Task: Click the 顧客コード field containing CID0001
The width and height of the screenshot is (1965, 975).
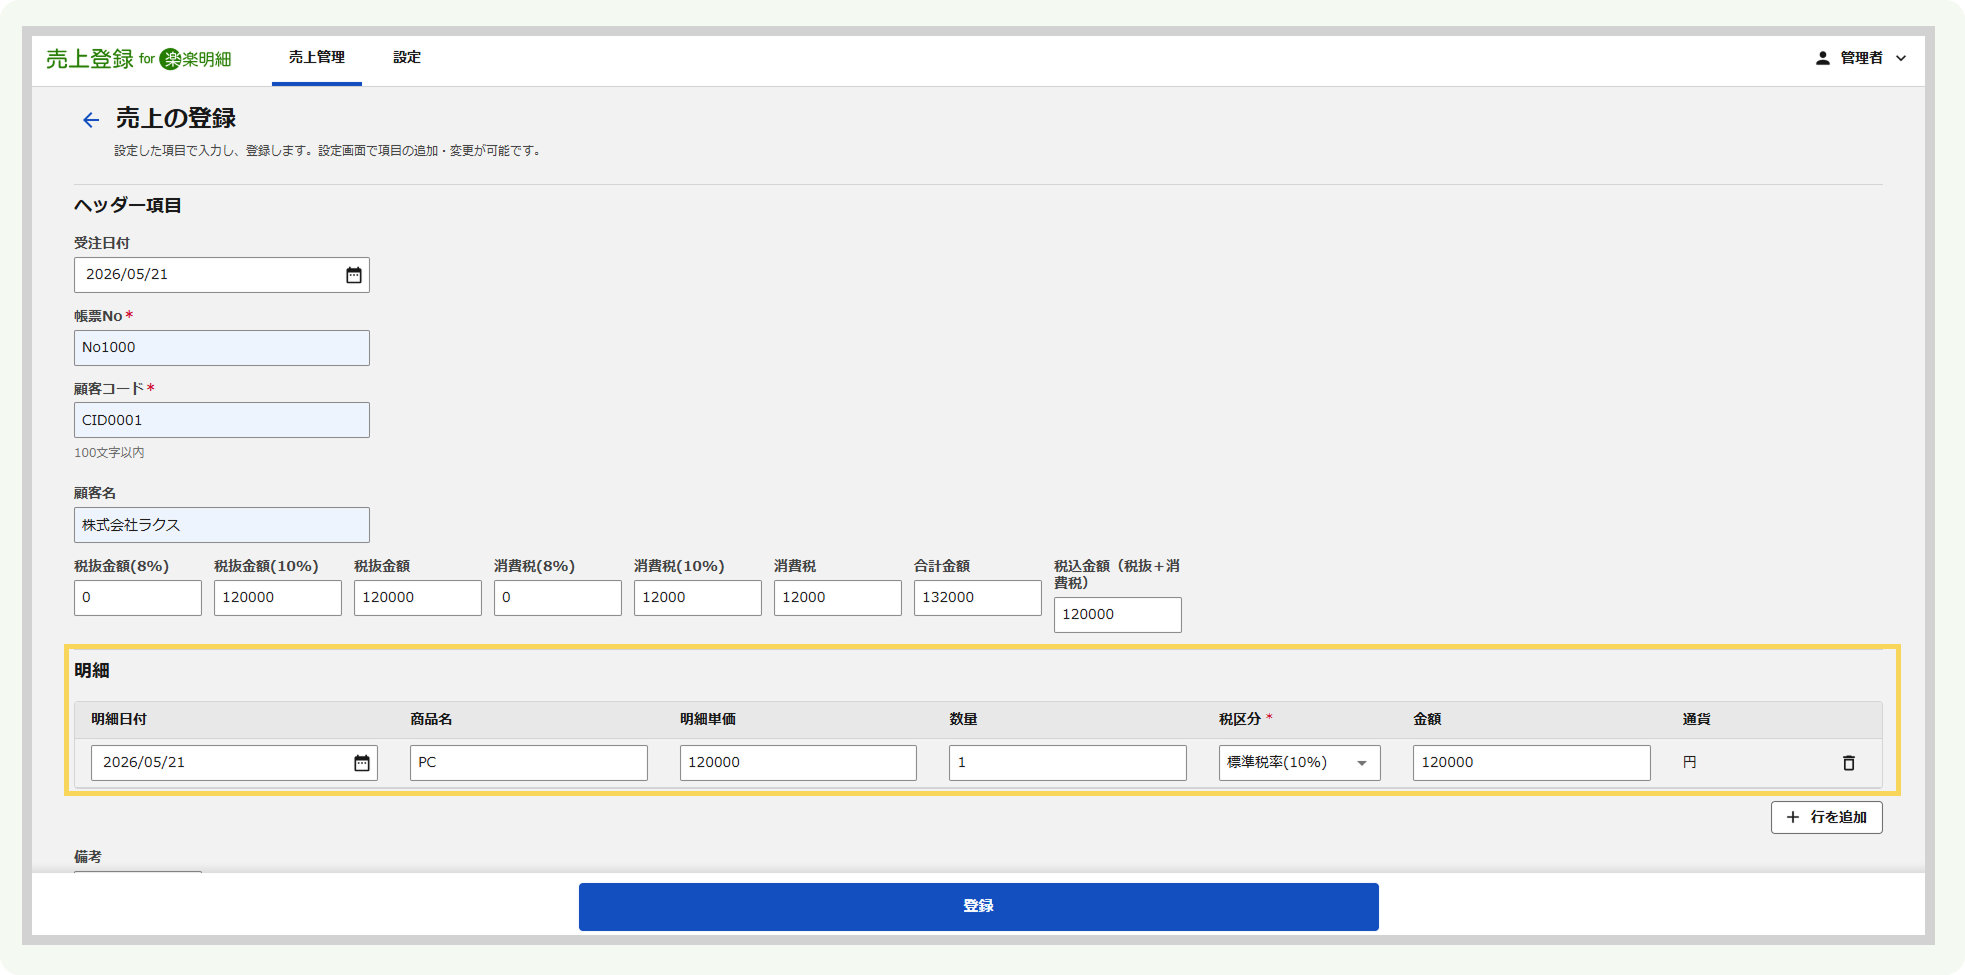Action: 222,420
